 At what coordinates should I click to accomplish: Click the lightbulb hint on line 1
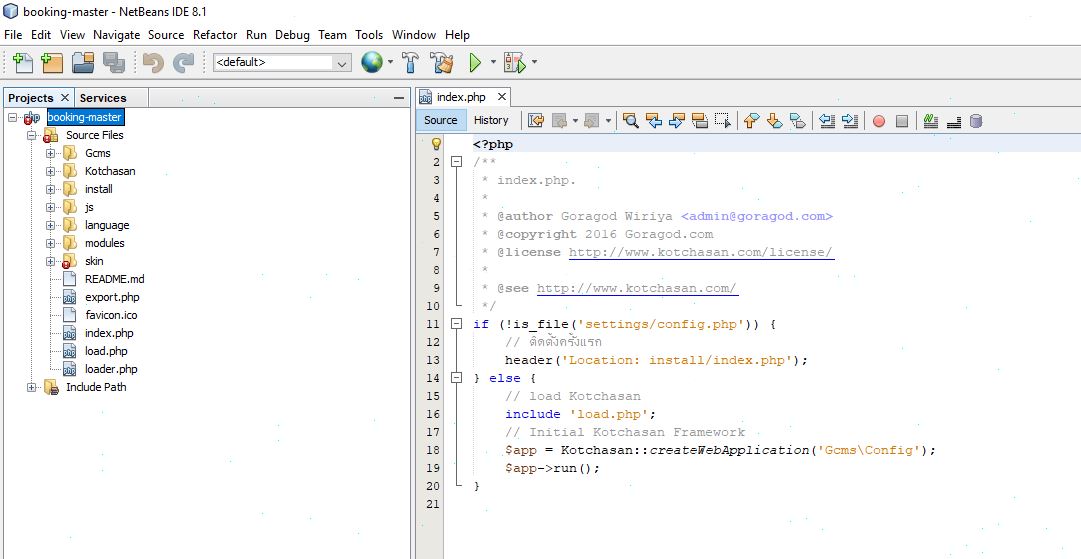[x=436, y=144]
